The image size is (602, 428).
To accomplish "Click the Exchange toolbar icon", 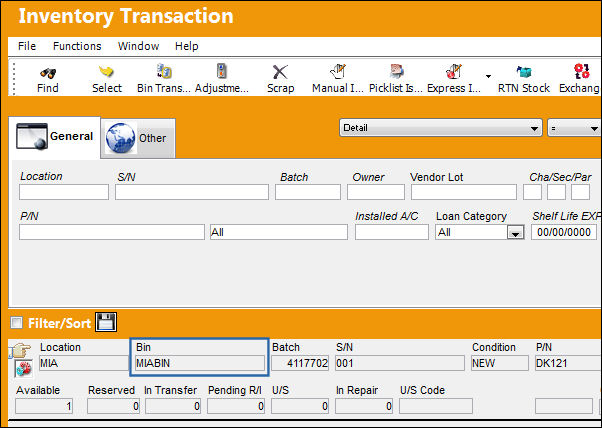I will coord(581,71).
